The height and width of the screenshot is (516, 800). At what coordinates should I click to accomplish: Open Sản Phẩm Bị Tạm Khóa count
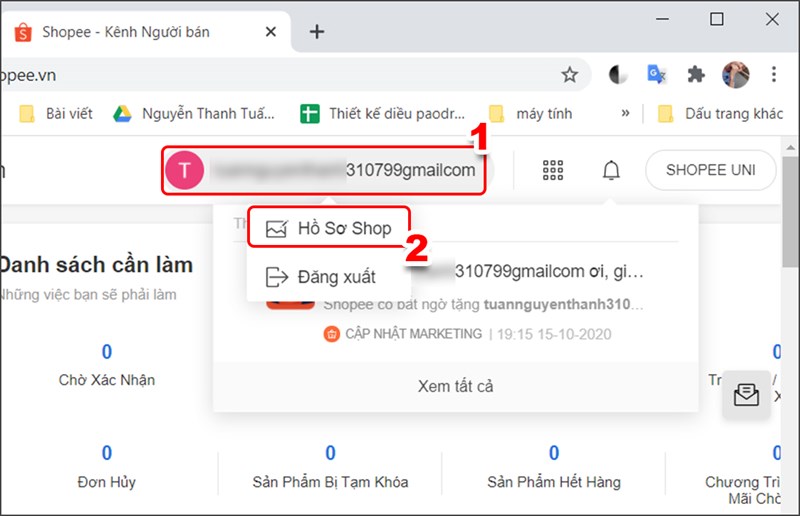coord(330,466)
